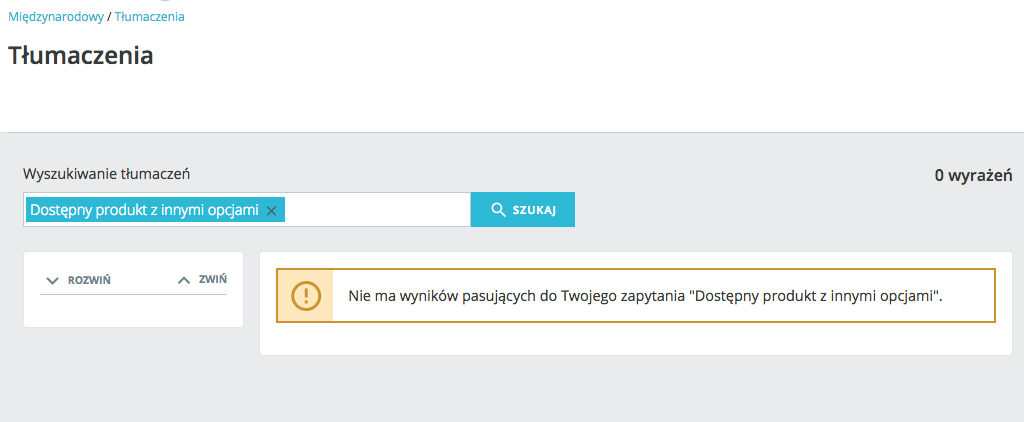Go to the Tłumaczenia breadcrumb link
The height and width of the screenshot is (422, 1024).
tap(149, 17)
